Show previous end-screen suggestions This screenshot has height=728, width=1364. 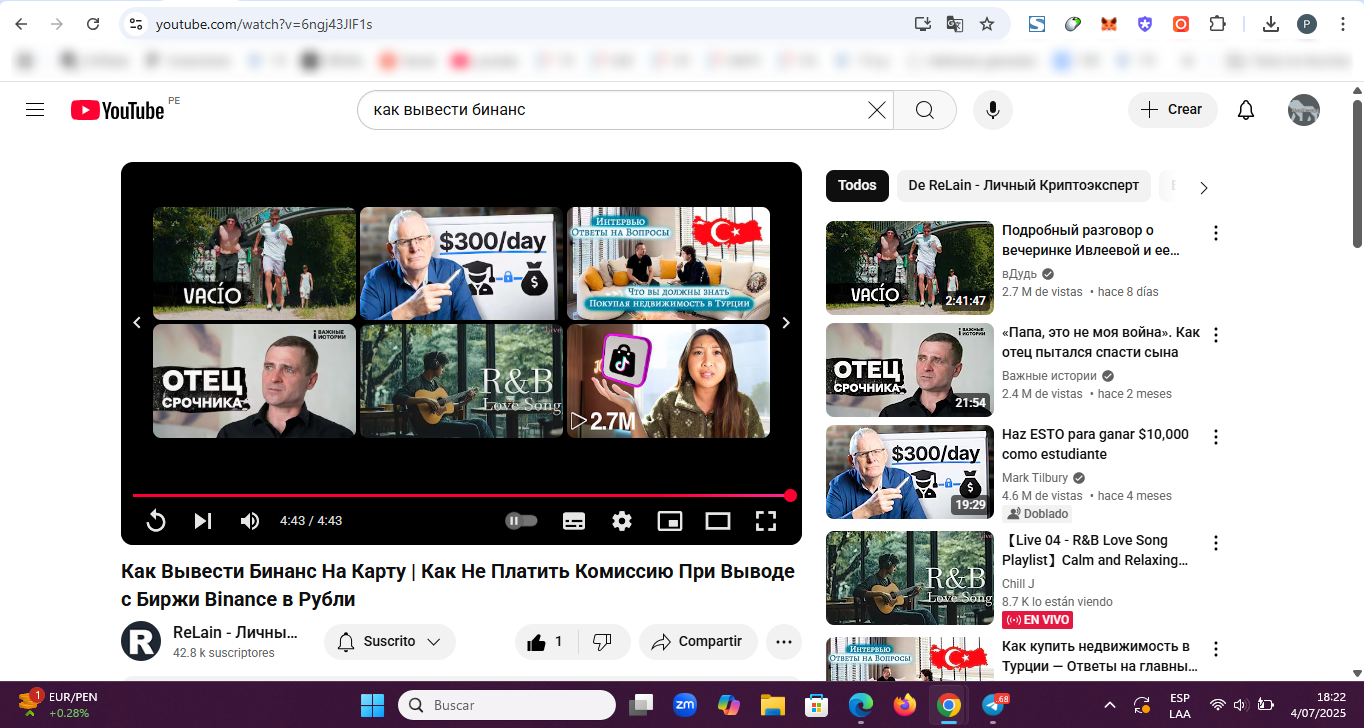coord(137,323)
